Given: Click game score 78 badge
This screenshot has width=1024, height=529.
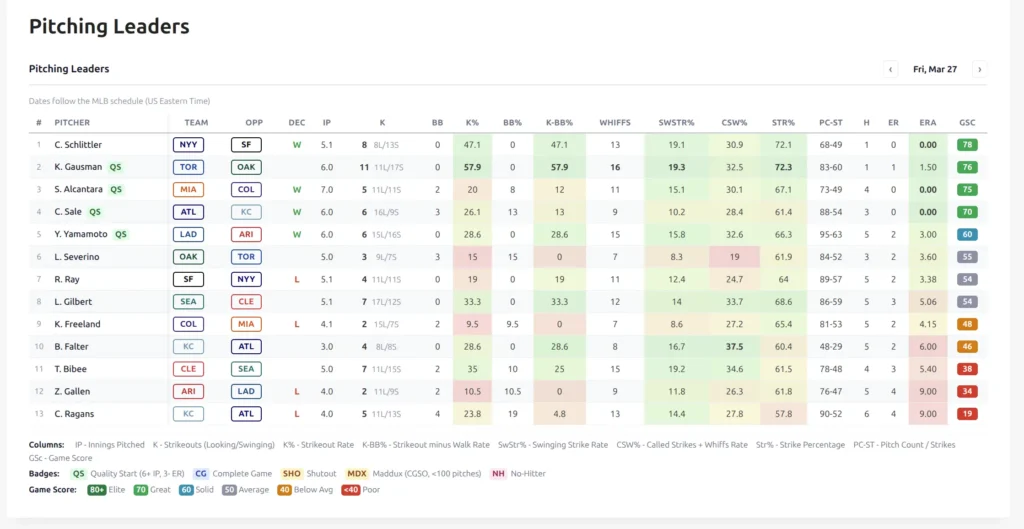Looking at the screenshot, I should pyautogui.click(x=967, y=145).
